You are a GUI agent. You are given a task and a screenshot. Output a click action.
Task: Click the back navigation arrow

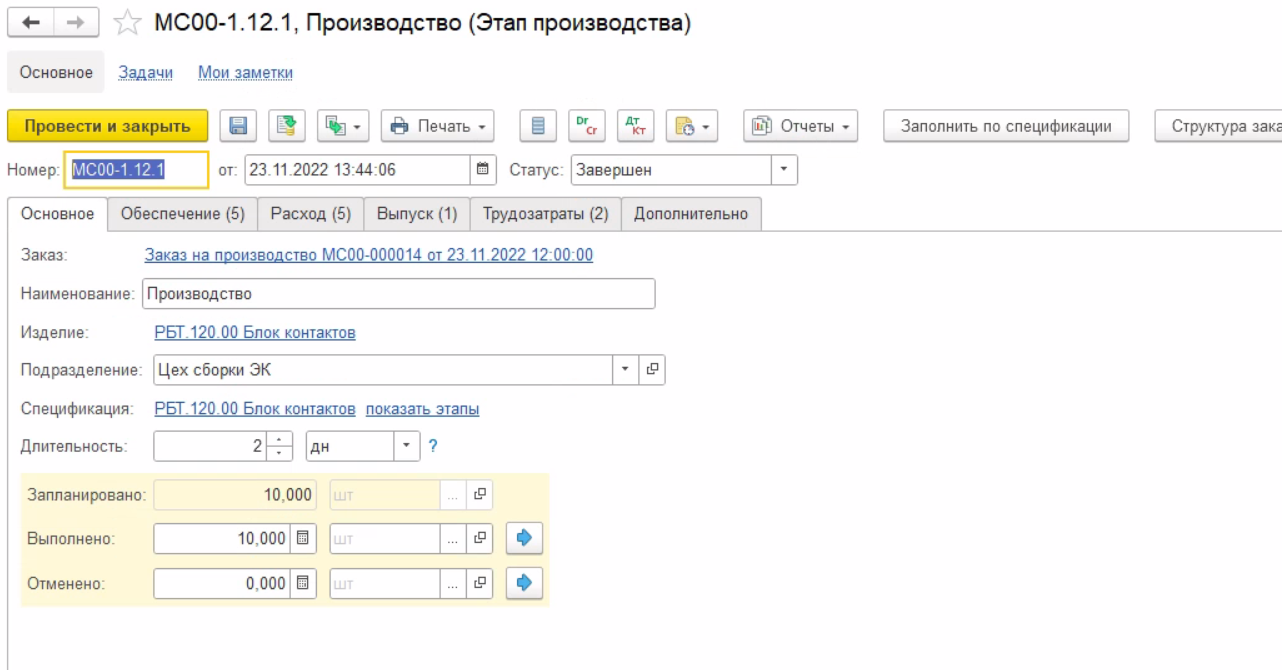click(x=33, y=23)
